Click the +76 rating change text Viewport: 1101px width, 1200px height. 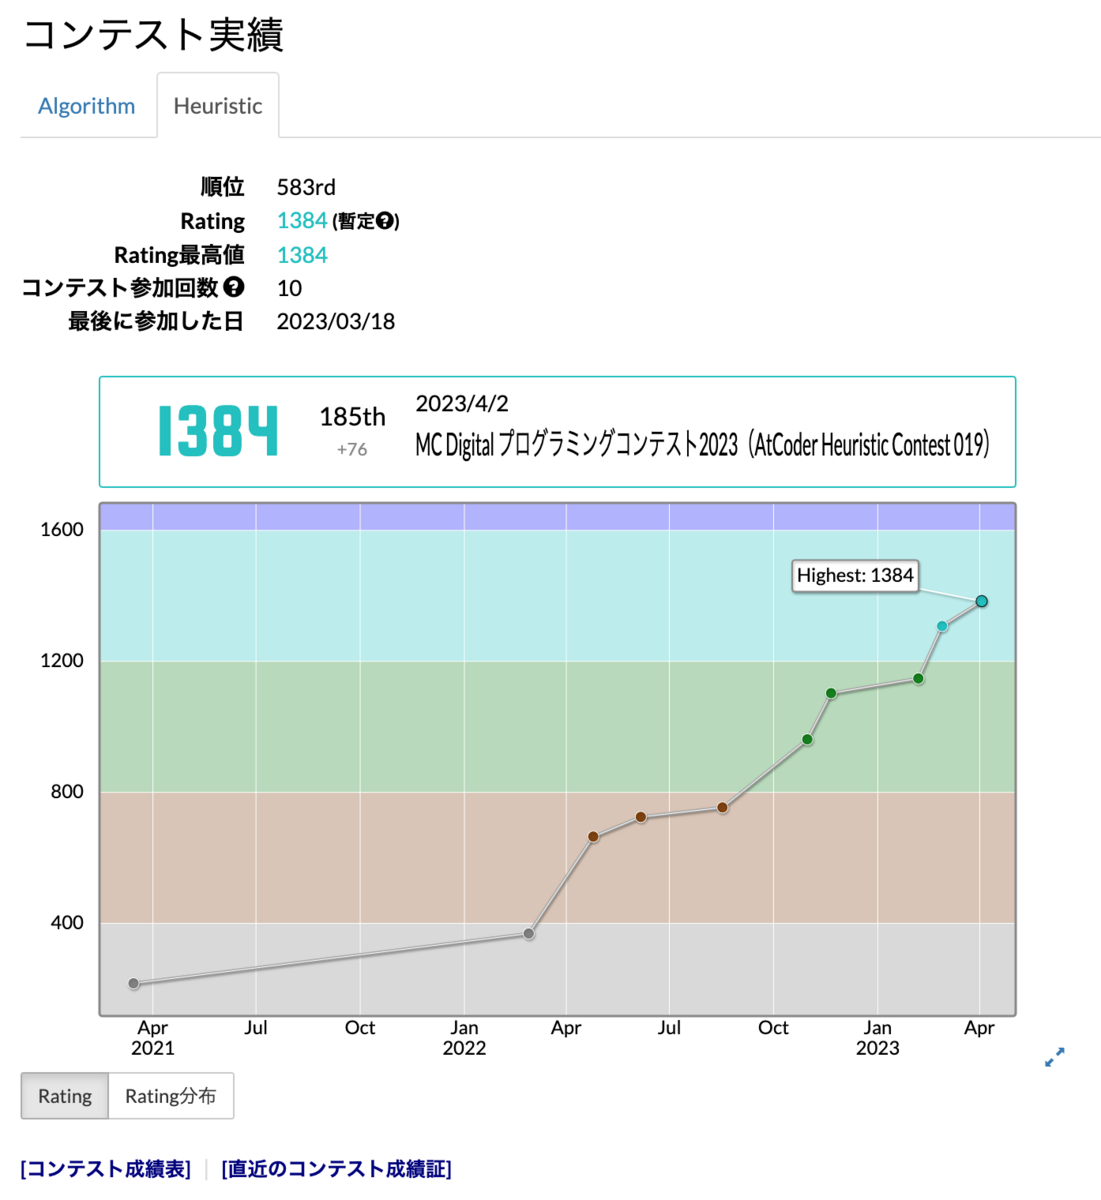352,450
